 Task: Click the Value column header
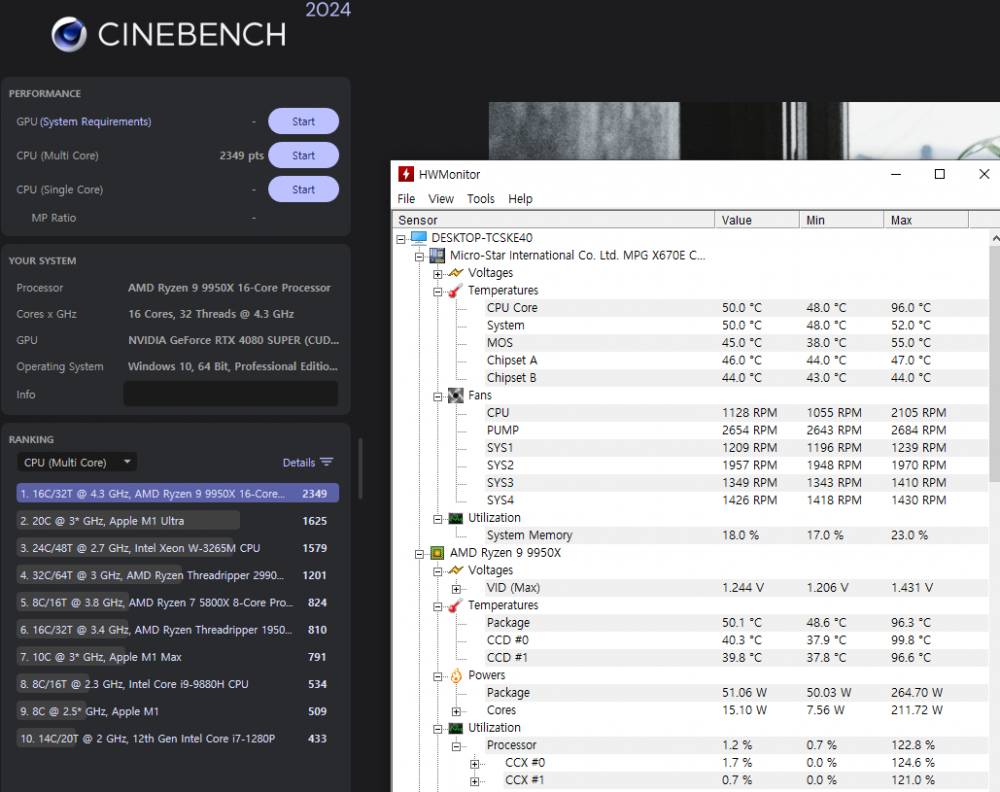[757, 220]
